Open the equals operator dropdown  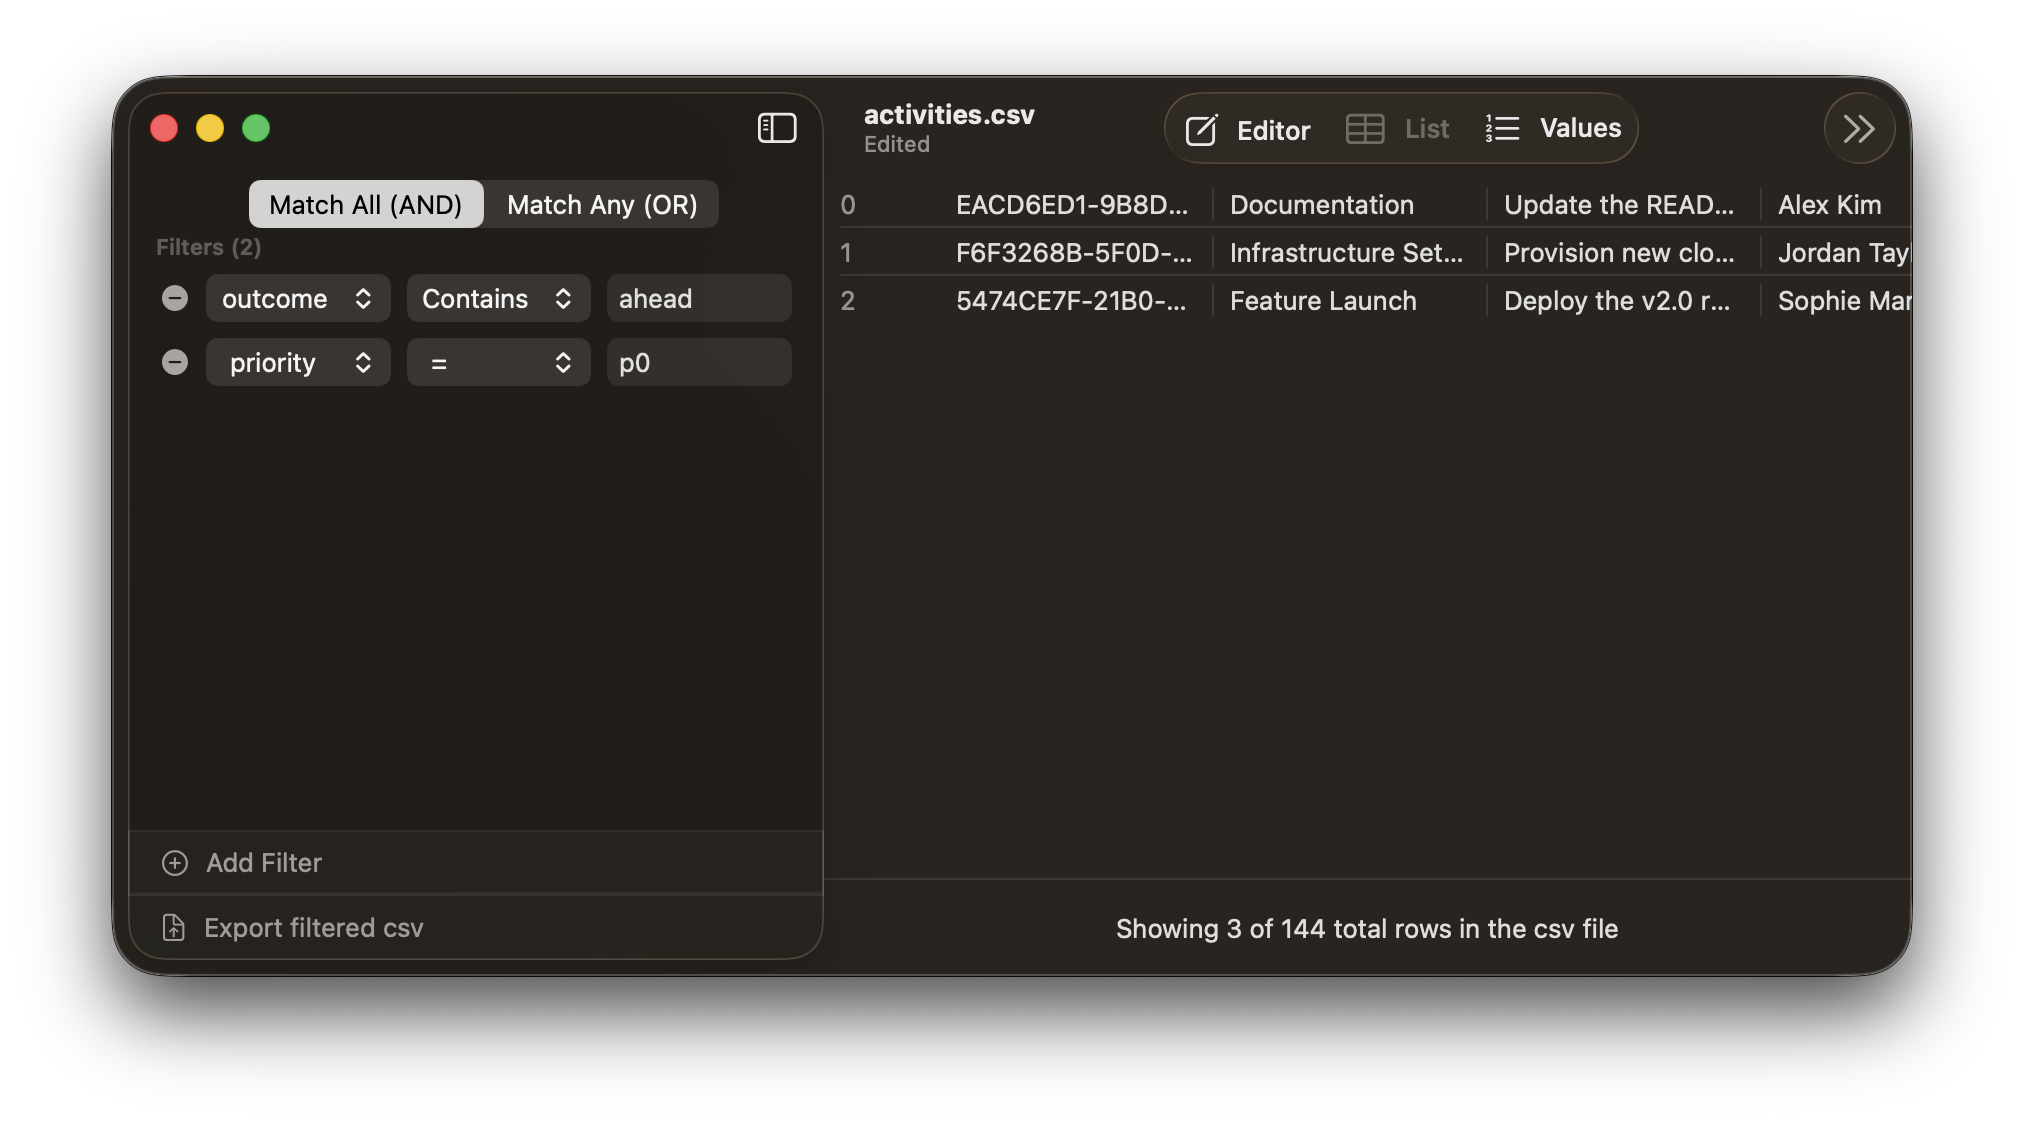point(497,362)
